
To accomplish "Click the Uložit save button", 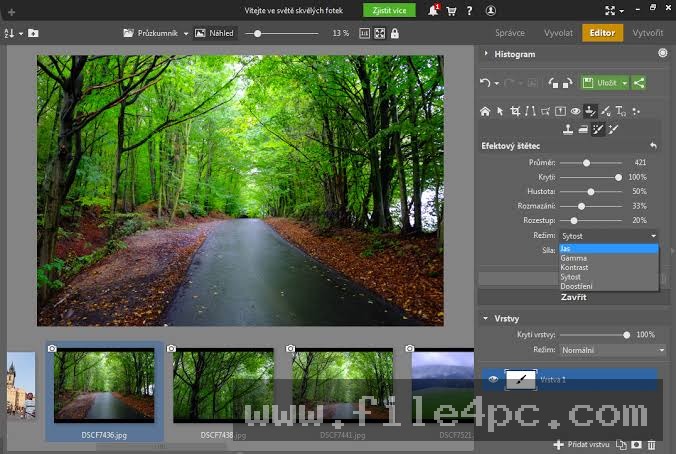I will tap(601, 83).
